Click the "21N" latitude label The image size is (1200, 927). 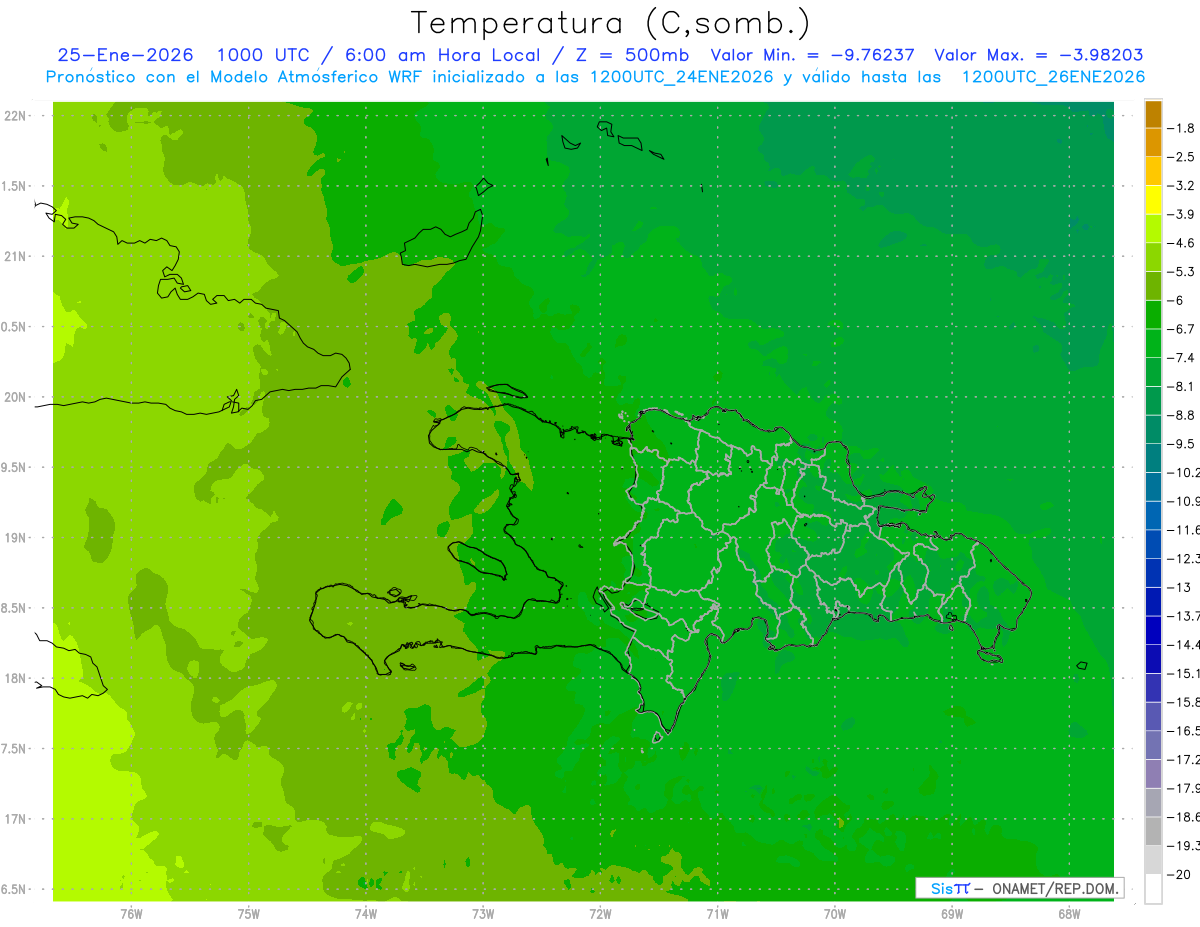[x=16, y=256]
